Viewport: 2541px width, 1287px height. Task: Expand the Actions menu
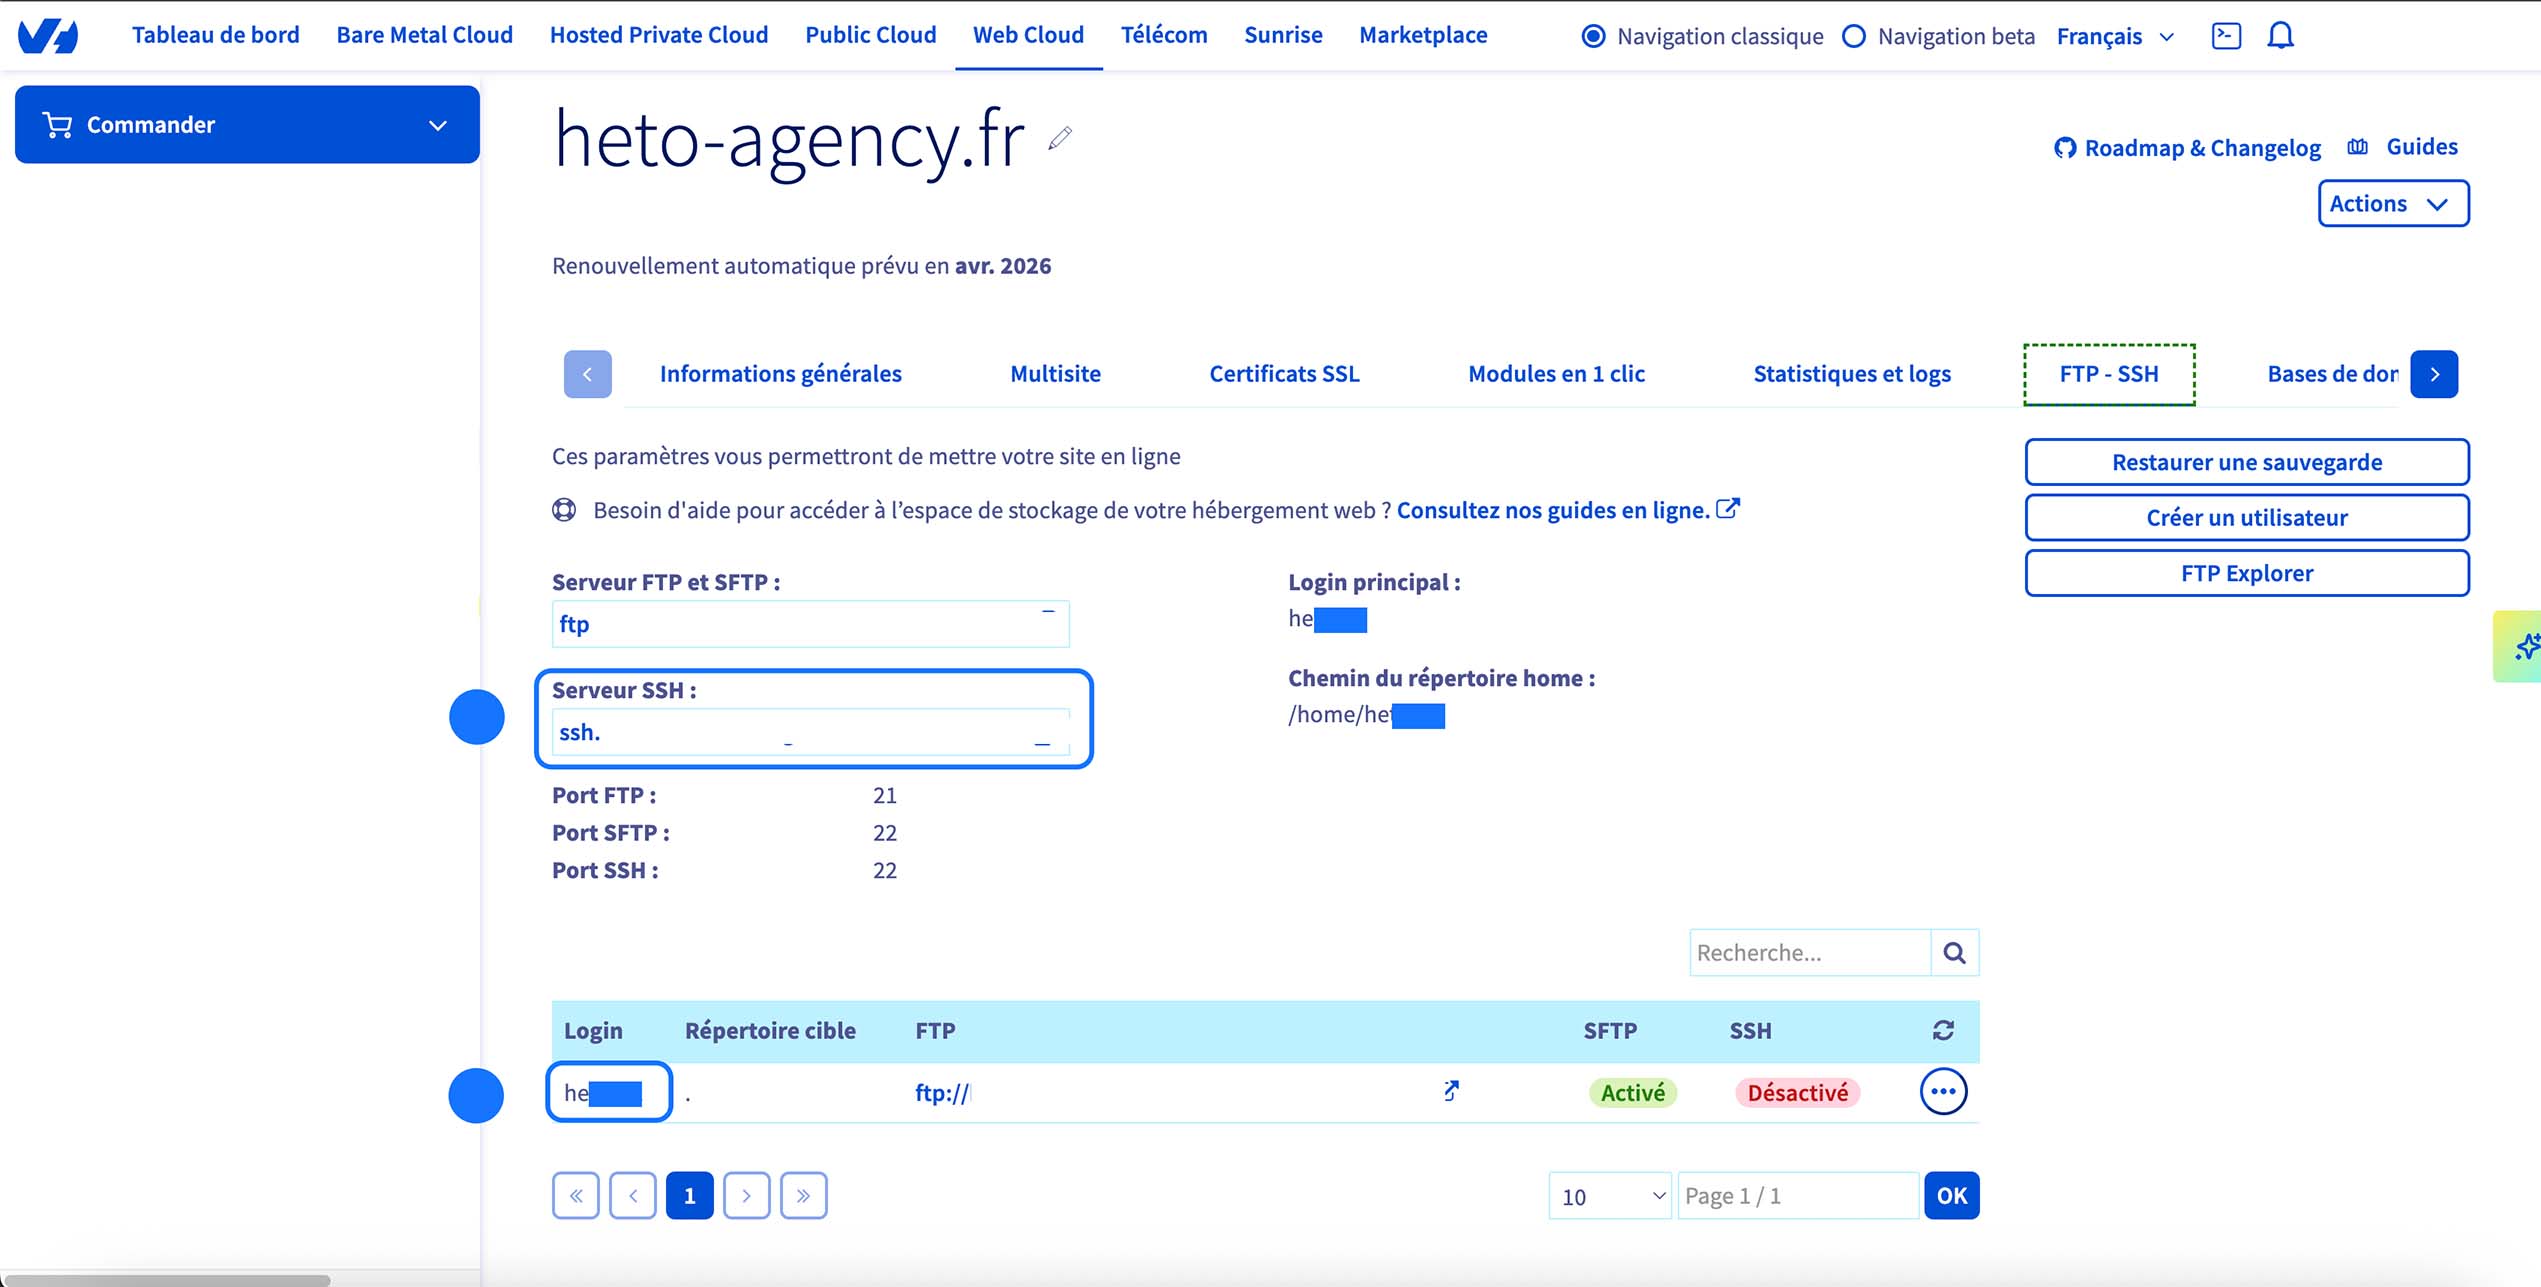pyautogui.click(x=2393, y=203)
